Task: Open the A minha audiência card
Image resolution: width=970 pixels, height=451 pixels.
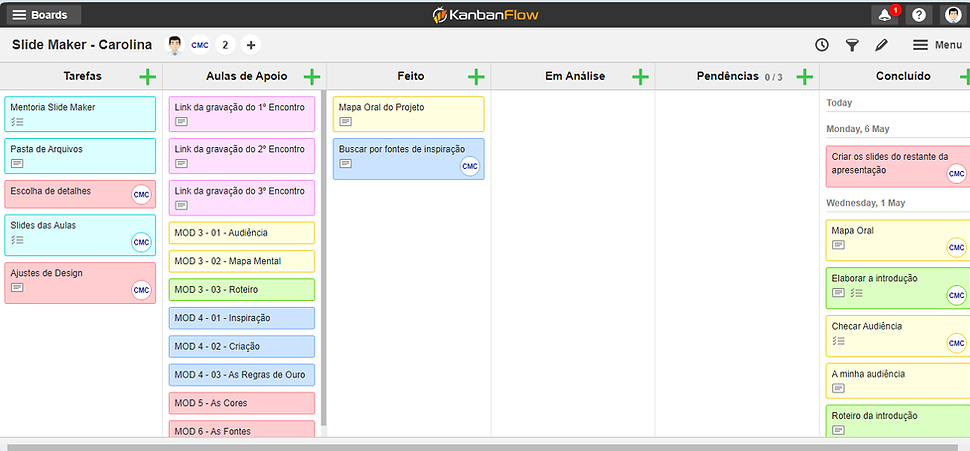Action: 898,381
